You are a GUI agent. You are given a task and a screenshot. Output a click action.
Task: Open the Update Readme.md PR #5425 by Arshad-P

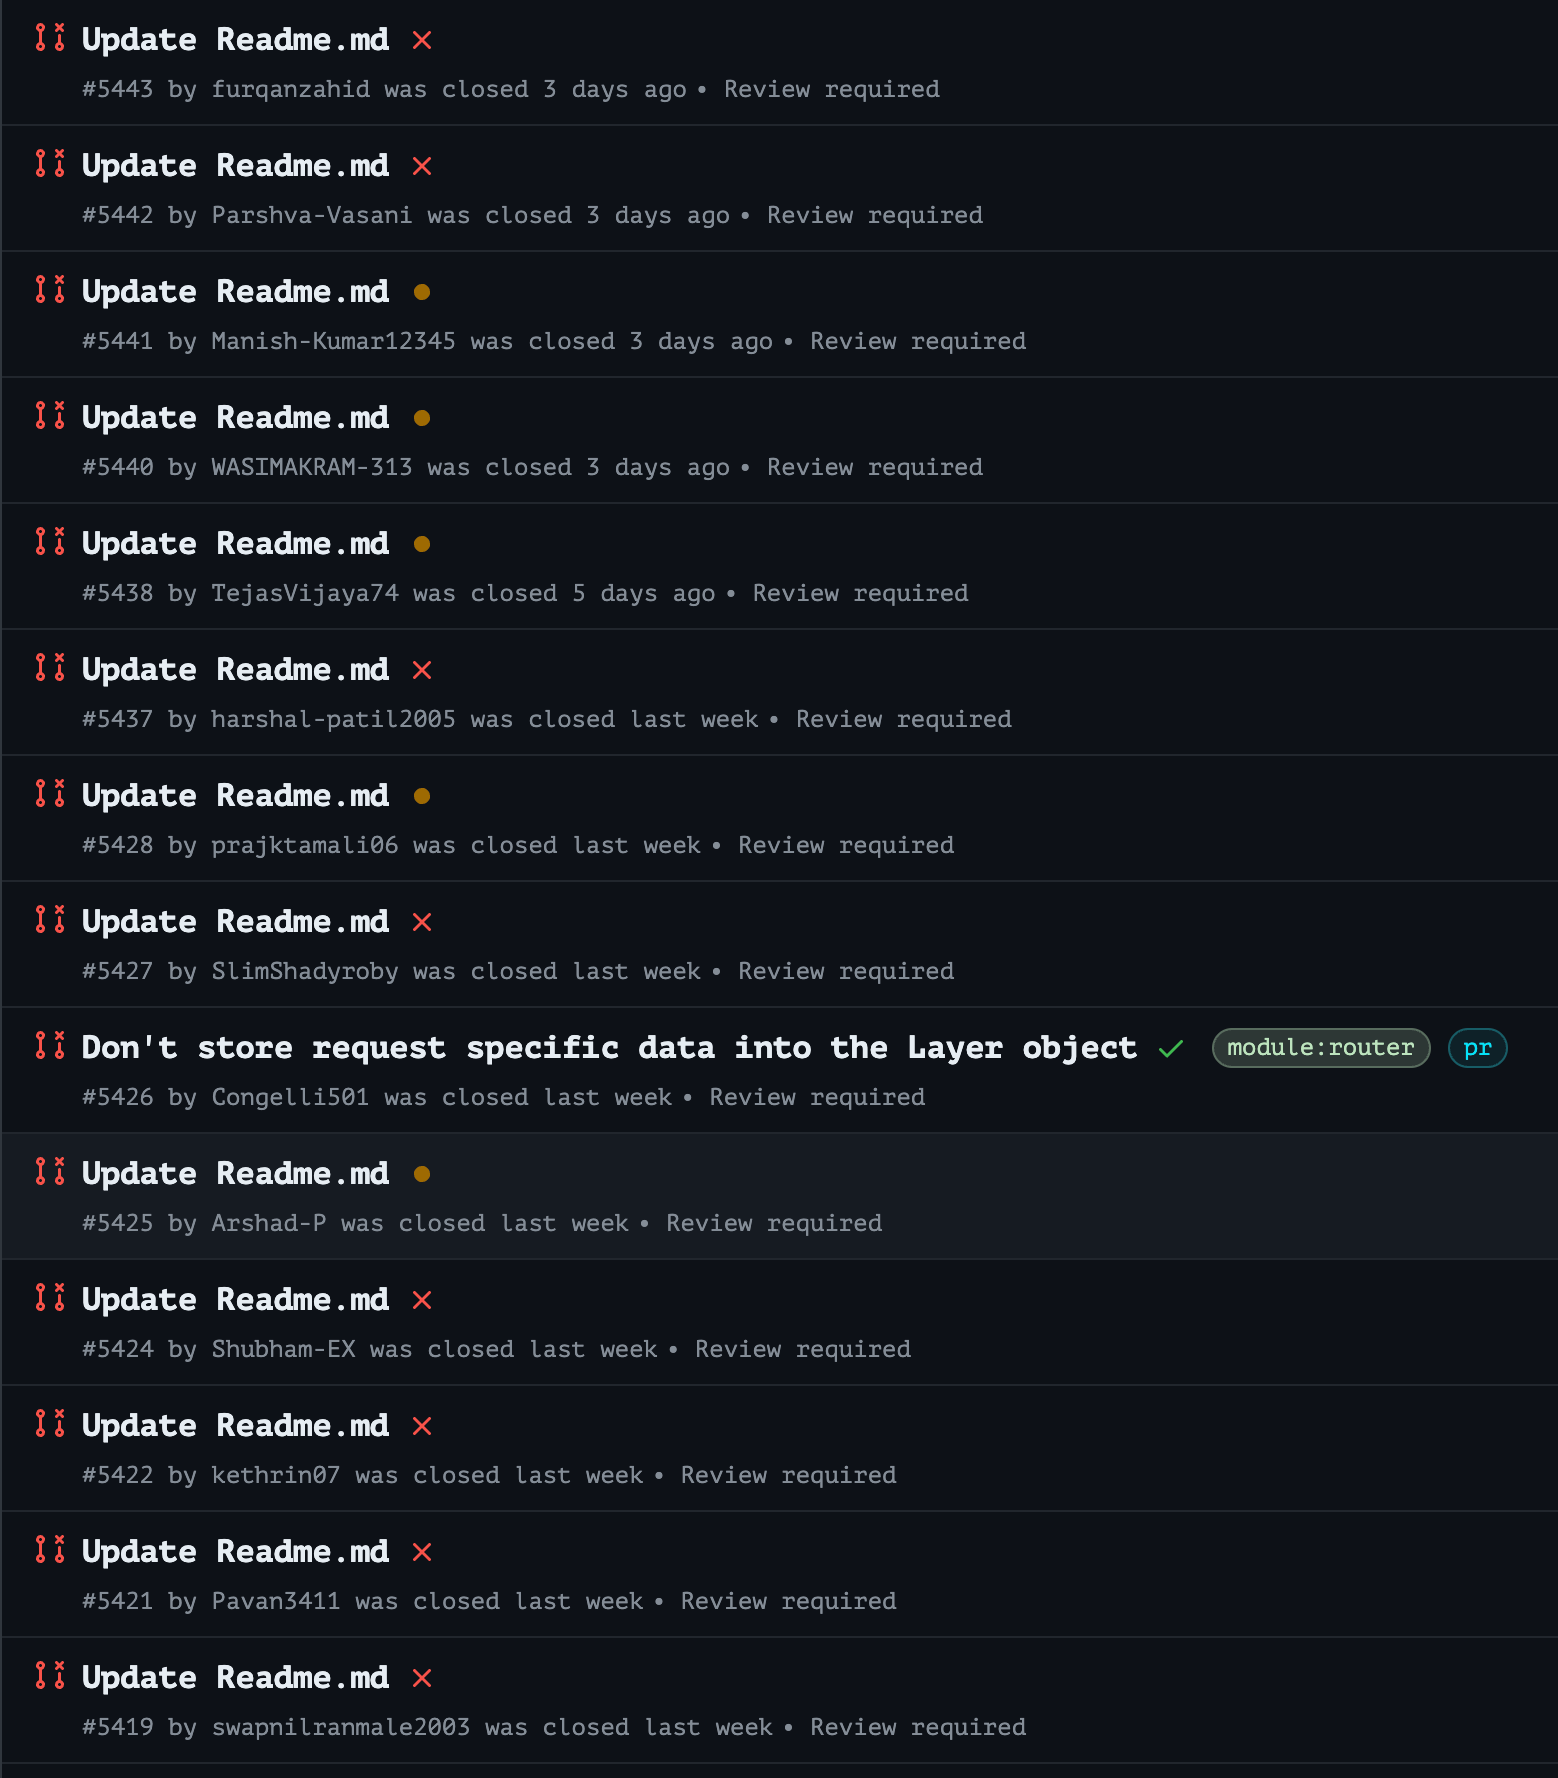point(234,1173)
